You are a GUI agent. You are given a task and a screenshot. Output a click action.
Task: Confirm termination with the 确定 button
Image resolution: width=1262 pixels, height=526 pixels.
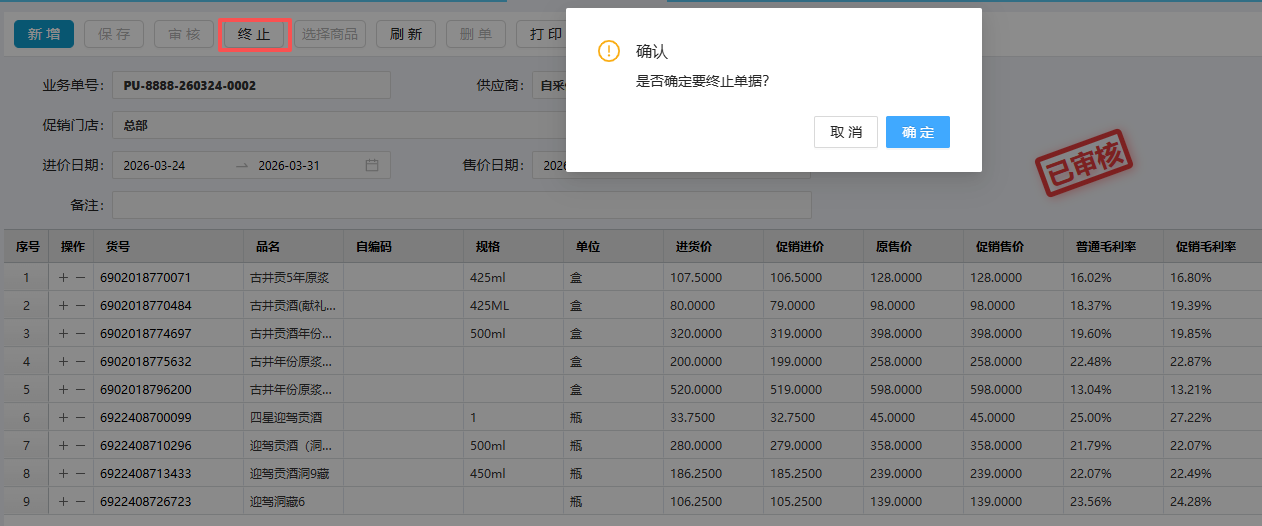click(917, 132)
